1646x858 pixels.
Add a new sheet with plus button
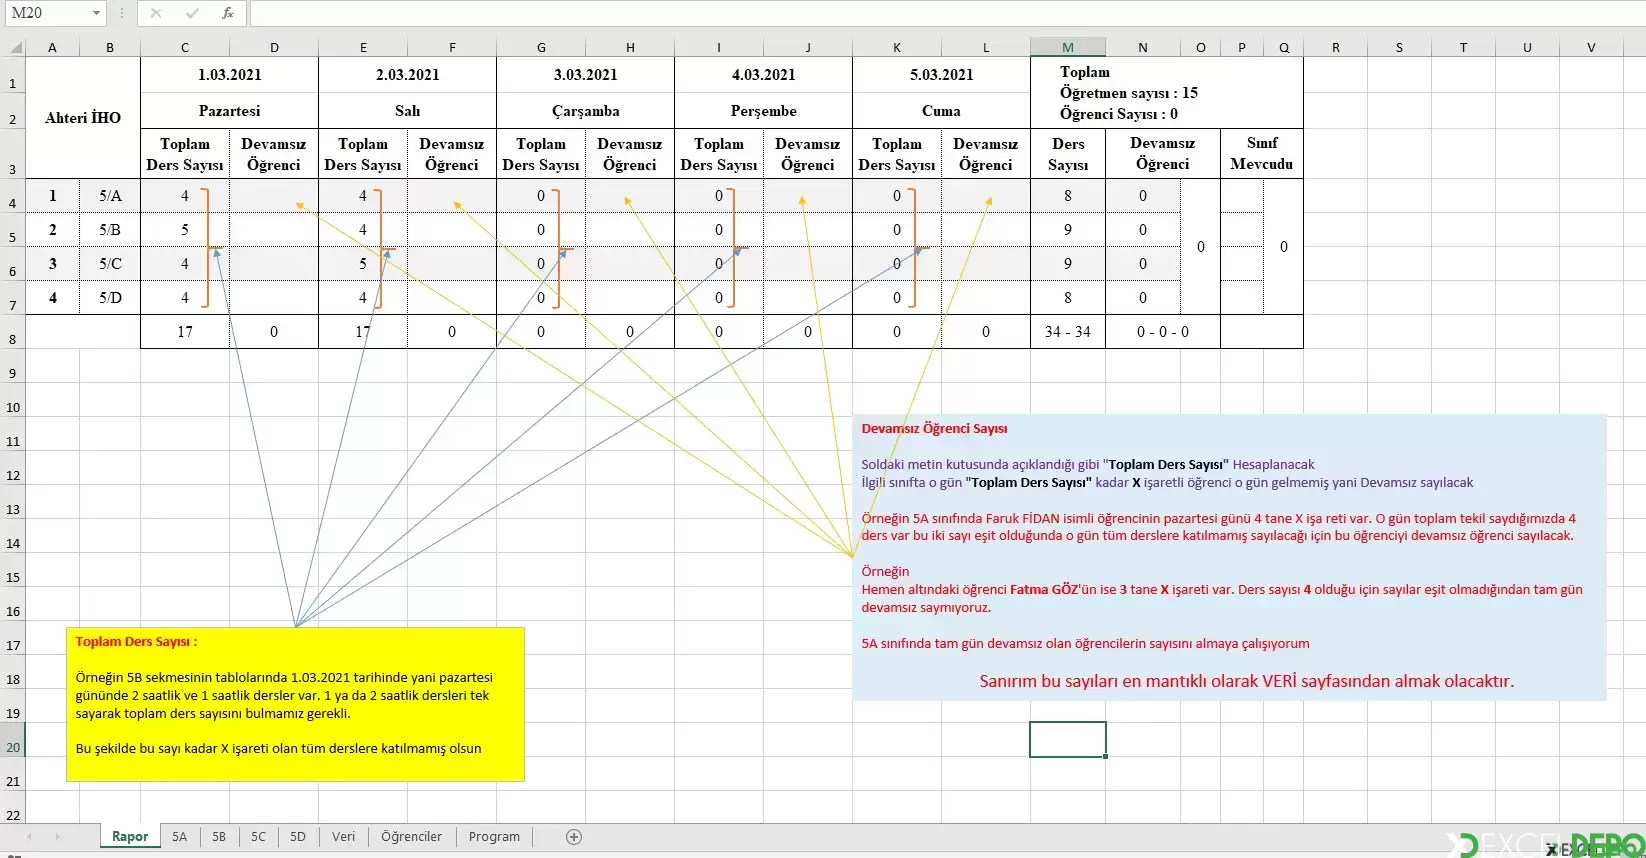[x=574, y=837]
